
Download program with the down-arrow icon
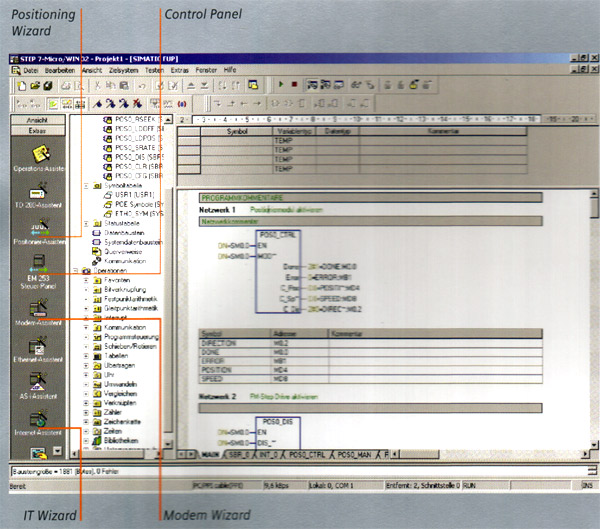204,85
